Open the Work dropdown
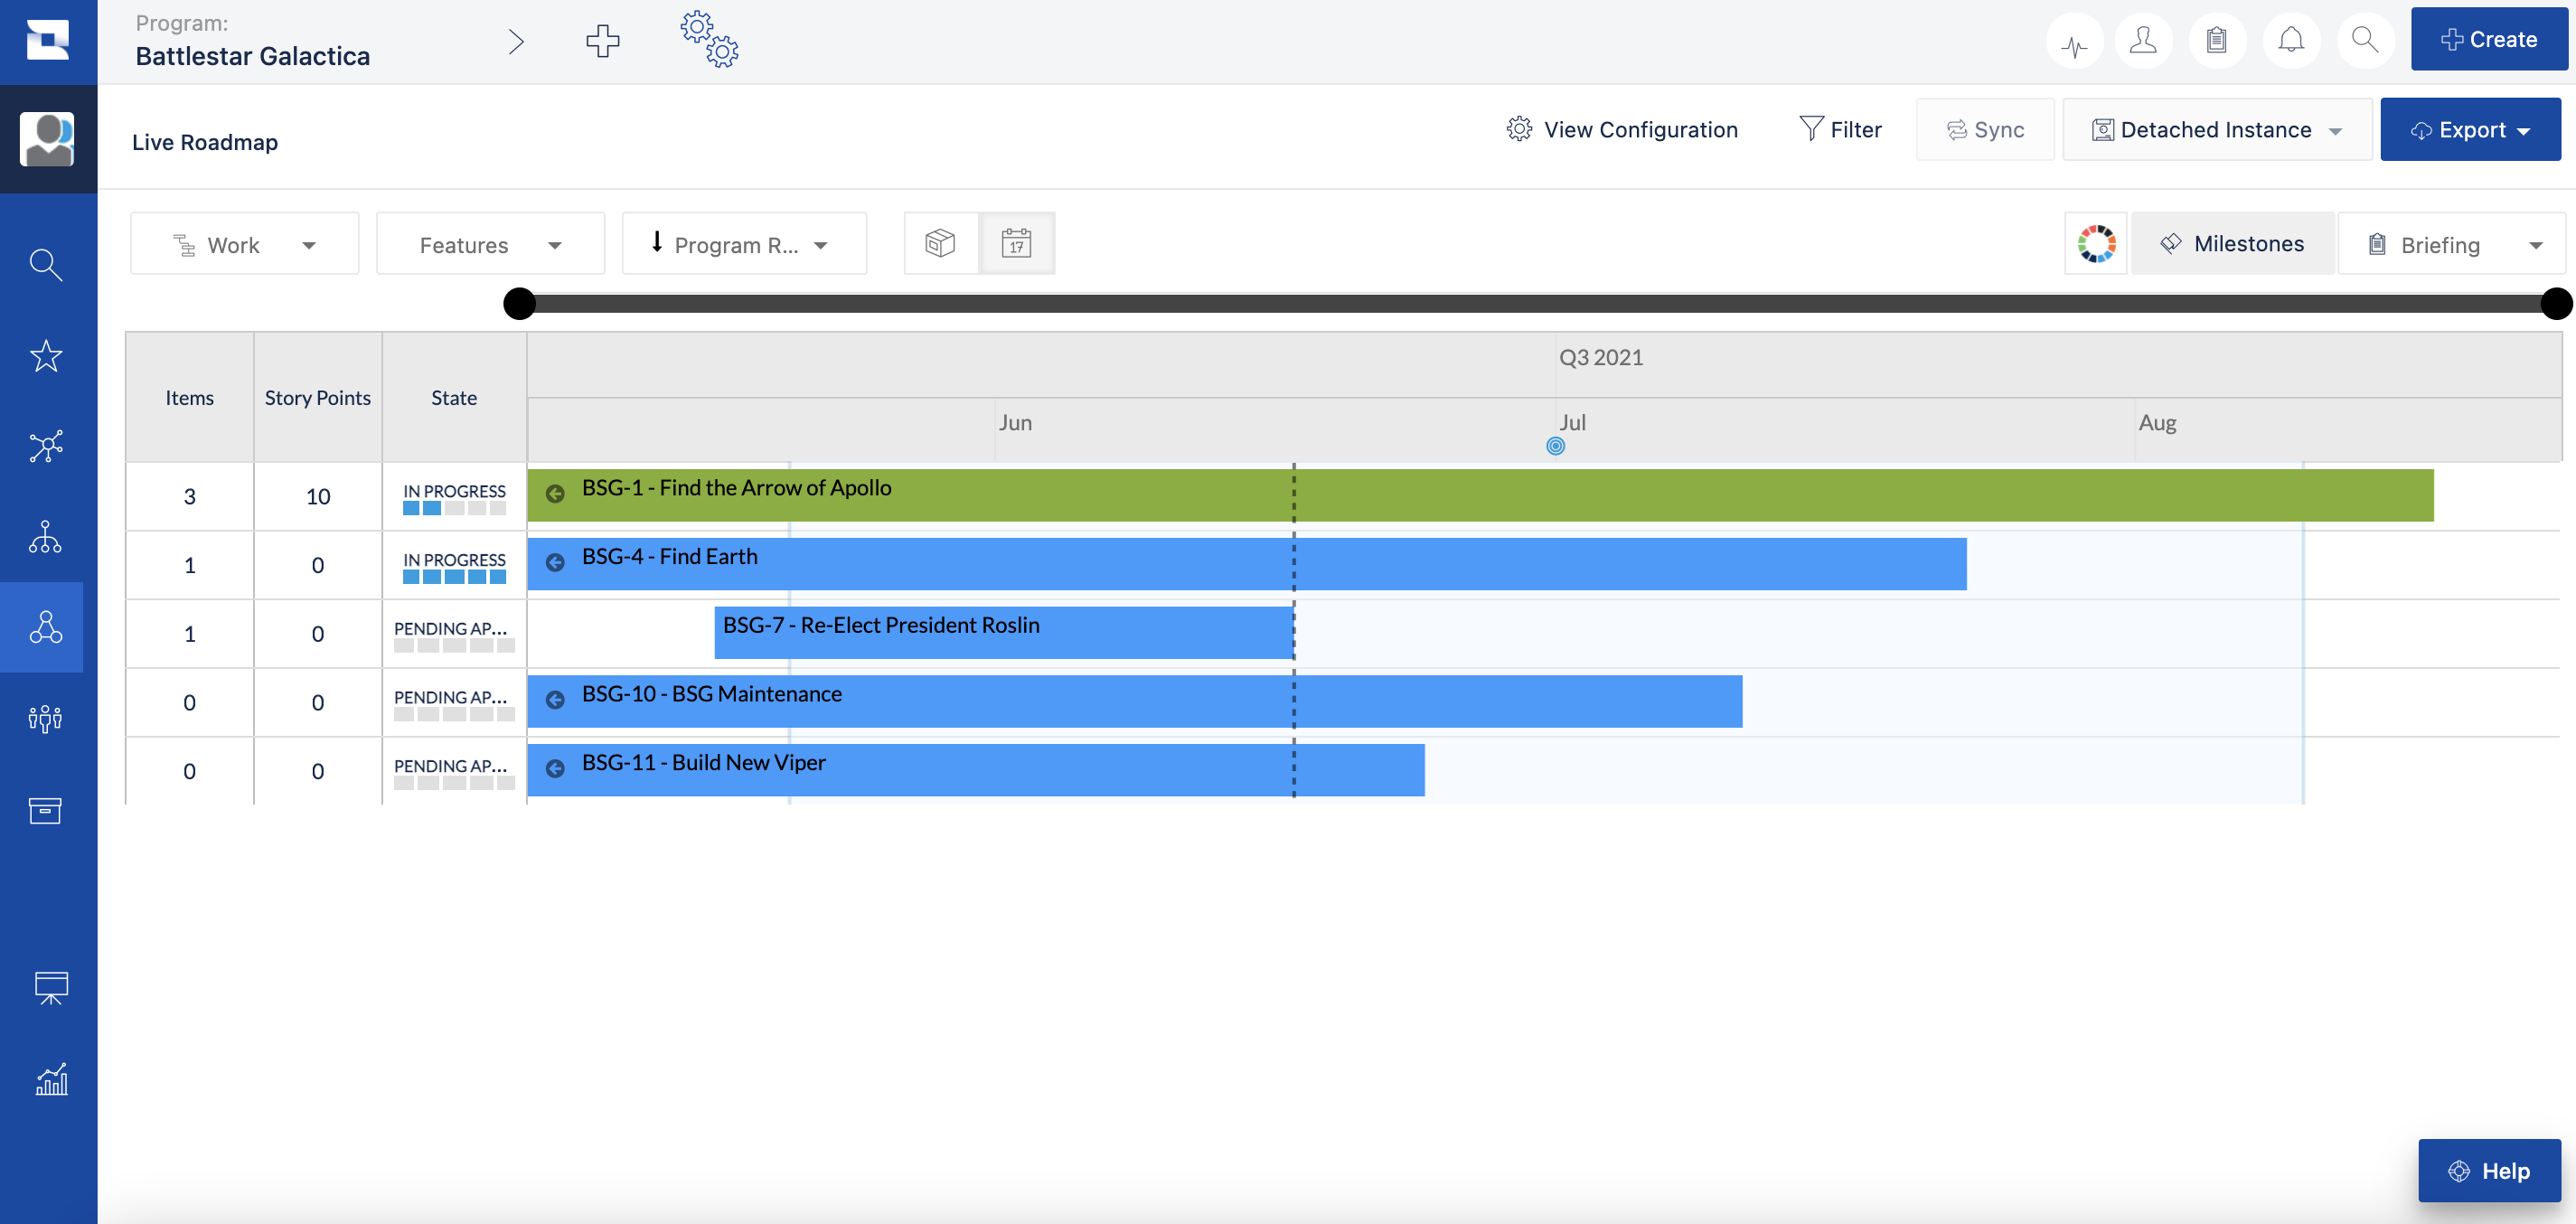Viewport: 2576px width, 1224px height. (244, 245)
